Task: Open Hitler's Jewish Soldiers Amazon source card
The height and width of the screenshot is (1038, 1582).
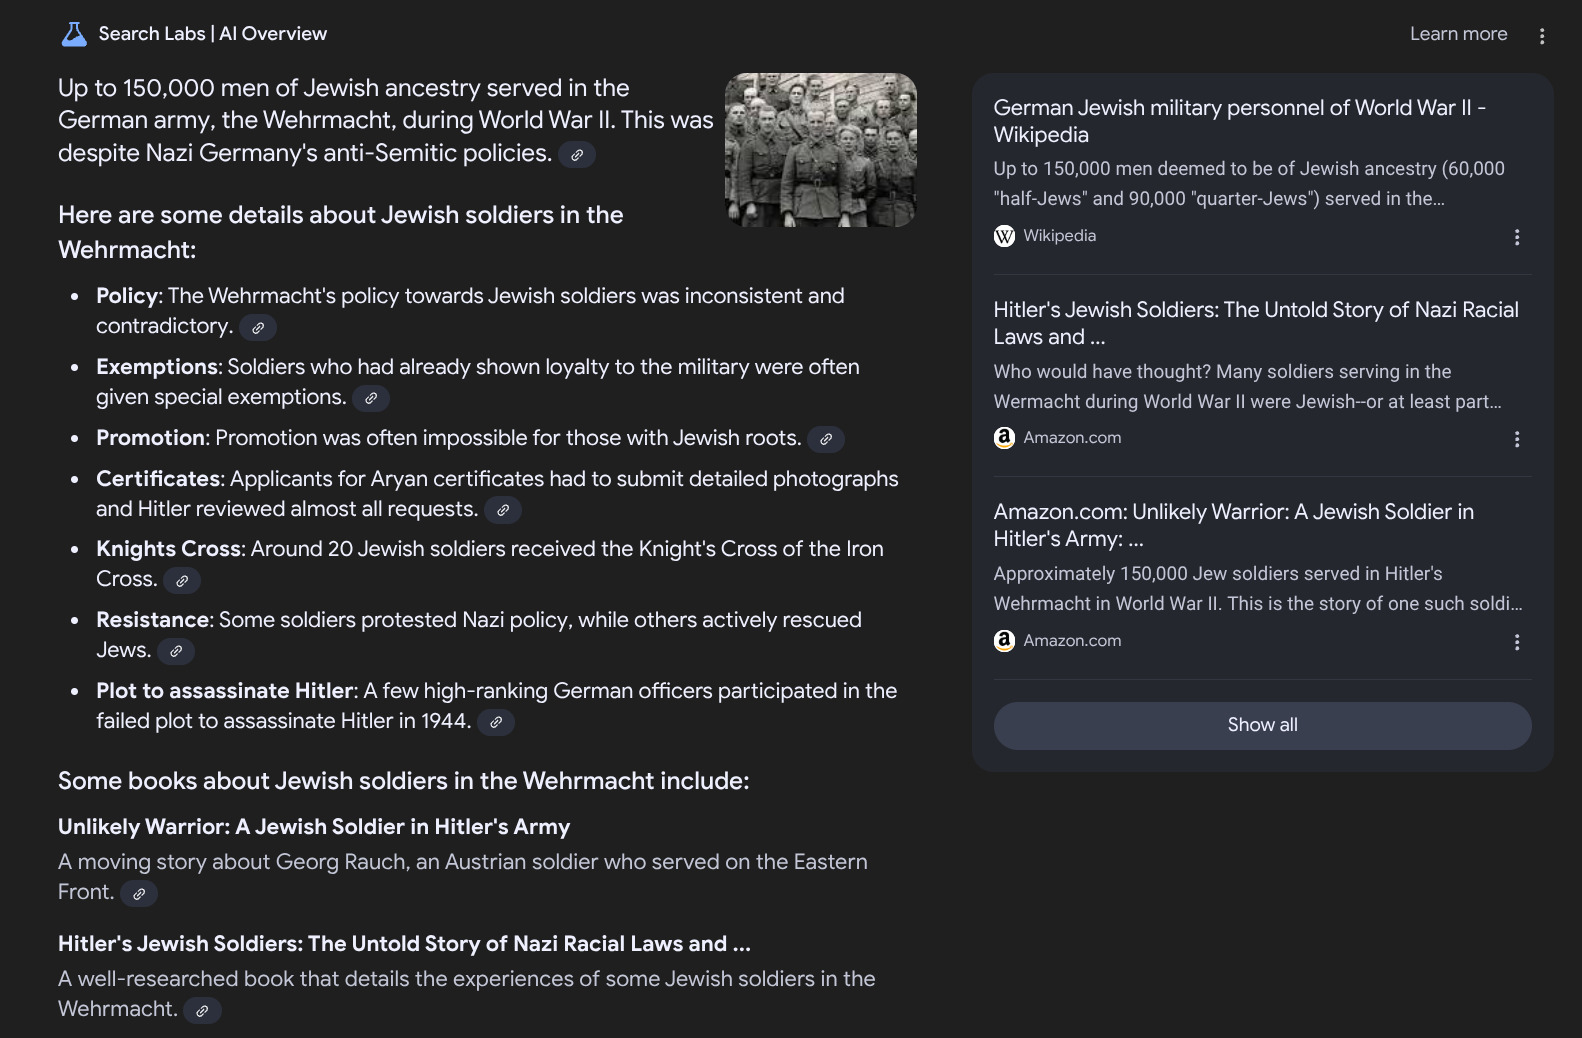Action: [x=1255, y=323]
